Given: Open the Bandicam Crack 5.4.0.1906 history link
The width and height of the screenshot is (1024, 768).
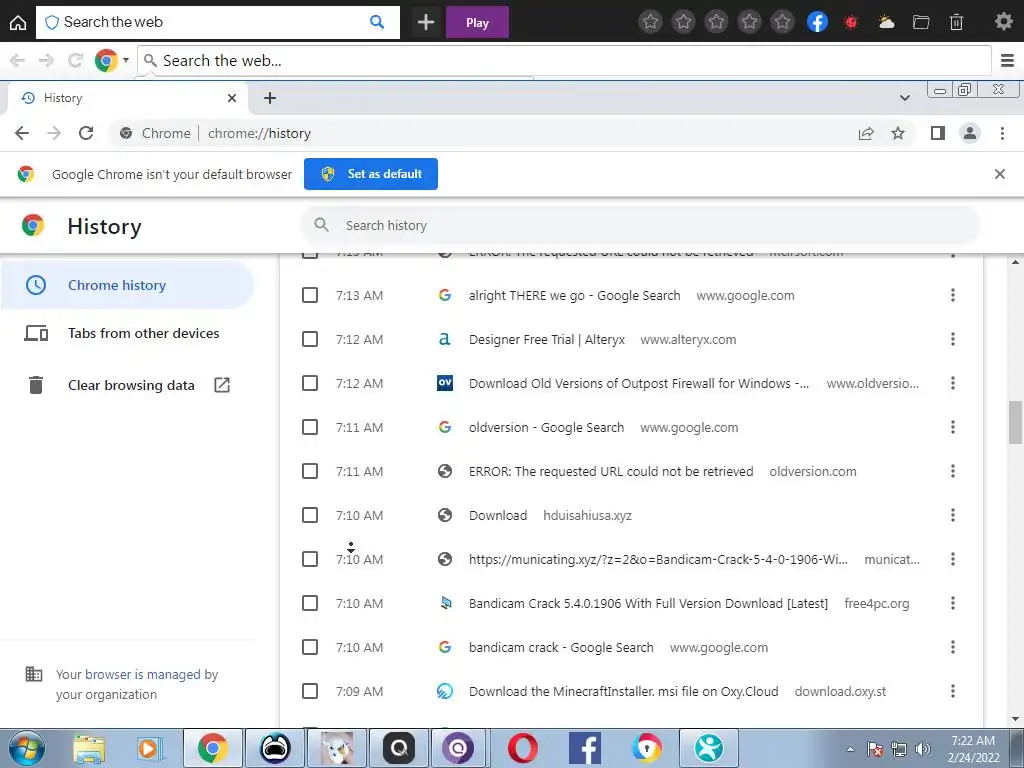Looking at the screenshot, I should coord(648,603).
